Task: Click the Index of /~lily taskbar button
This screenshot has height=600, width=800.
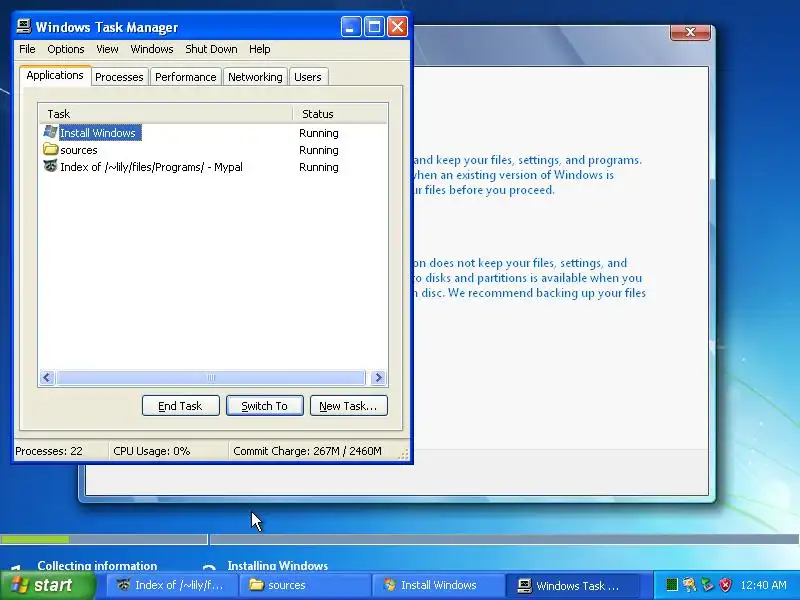Action: tap(172, 585)
